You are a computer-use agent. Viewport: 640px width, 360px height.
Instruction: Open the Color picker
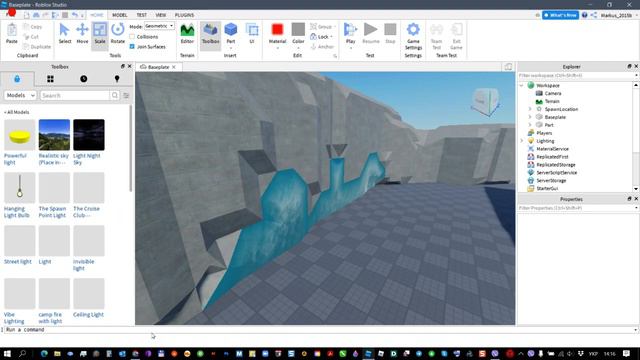(298, 35)
